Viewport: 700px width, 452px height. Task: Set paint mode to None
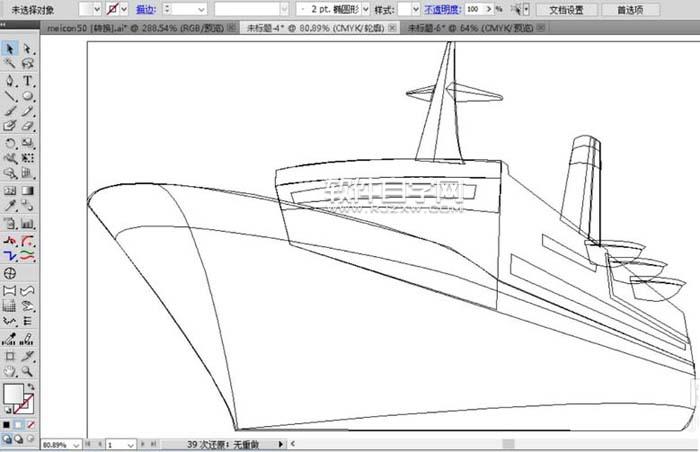(x=30, y=425)
